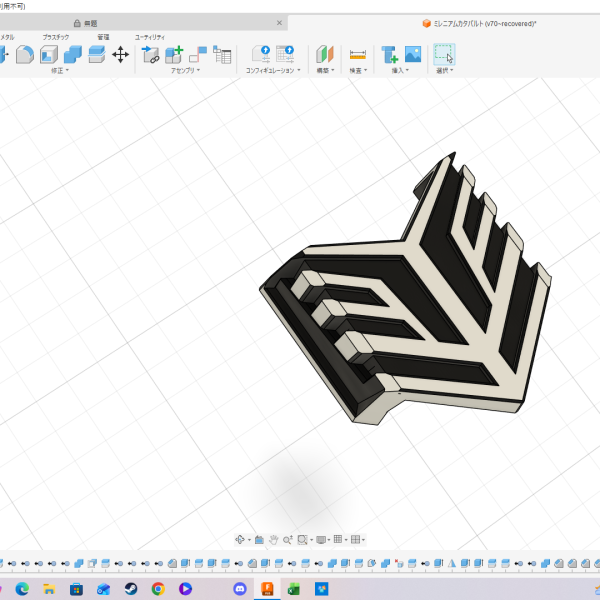
Task: Click the Look At icon
Action: tap(259, 539)
